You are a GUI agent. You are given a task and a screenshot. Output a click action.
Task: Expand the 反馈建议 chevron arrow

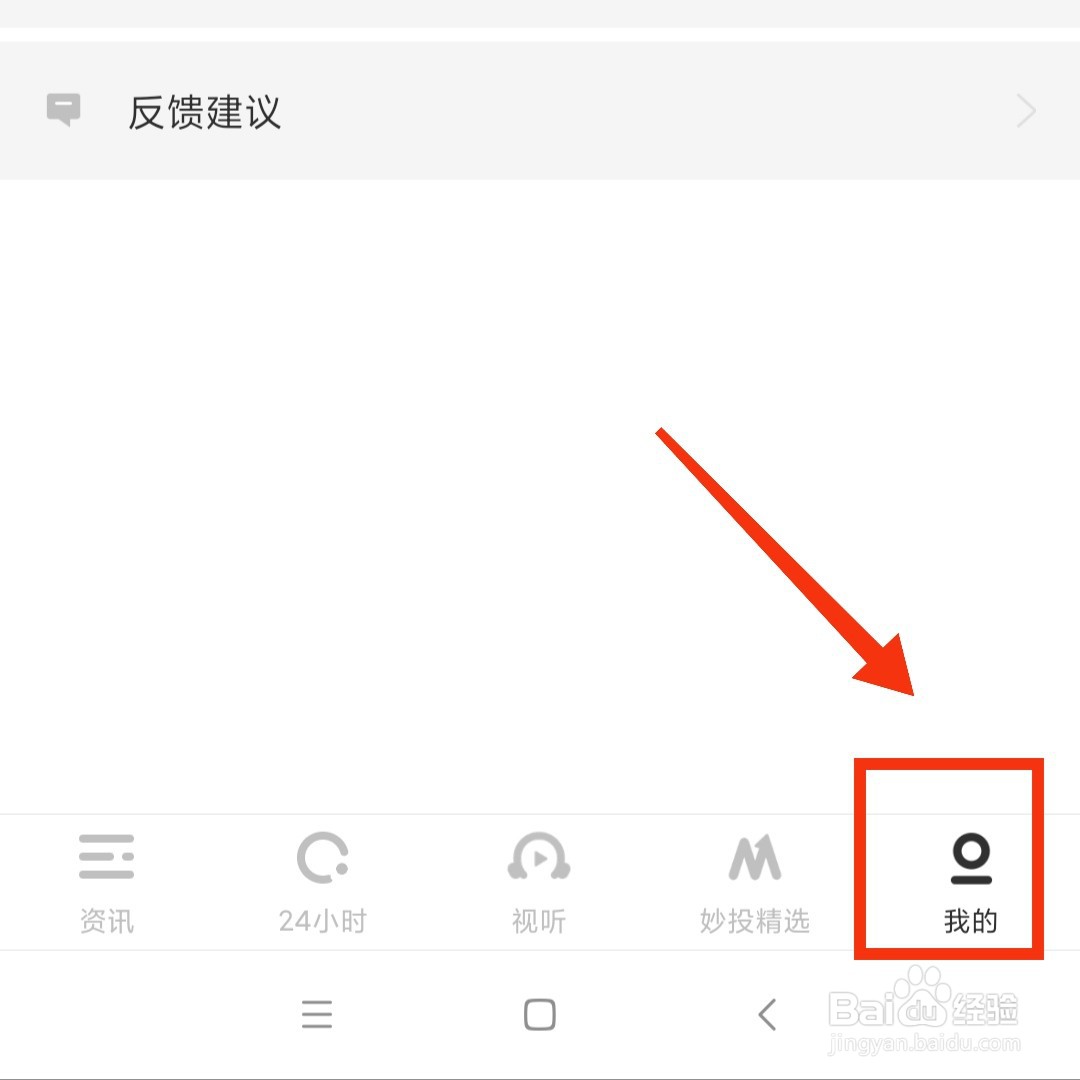click(x=1026, y=111)
